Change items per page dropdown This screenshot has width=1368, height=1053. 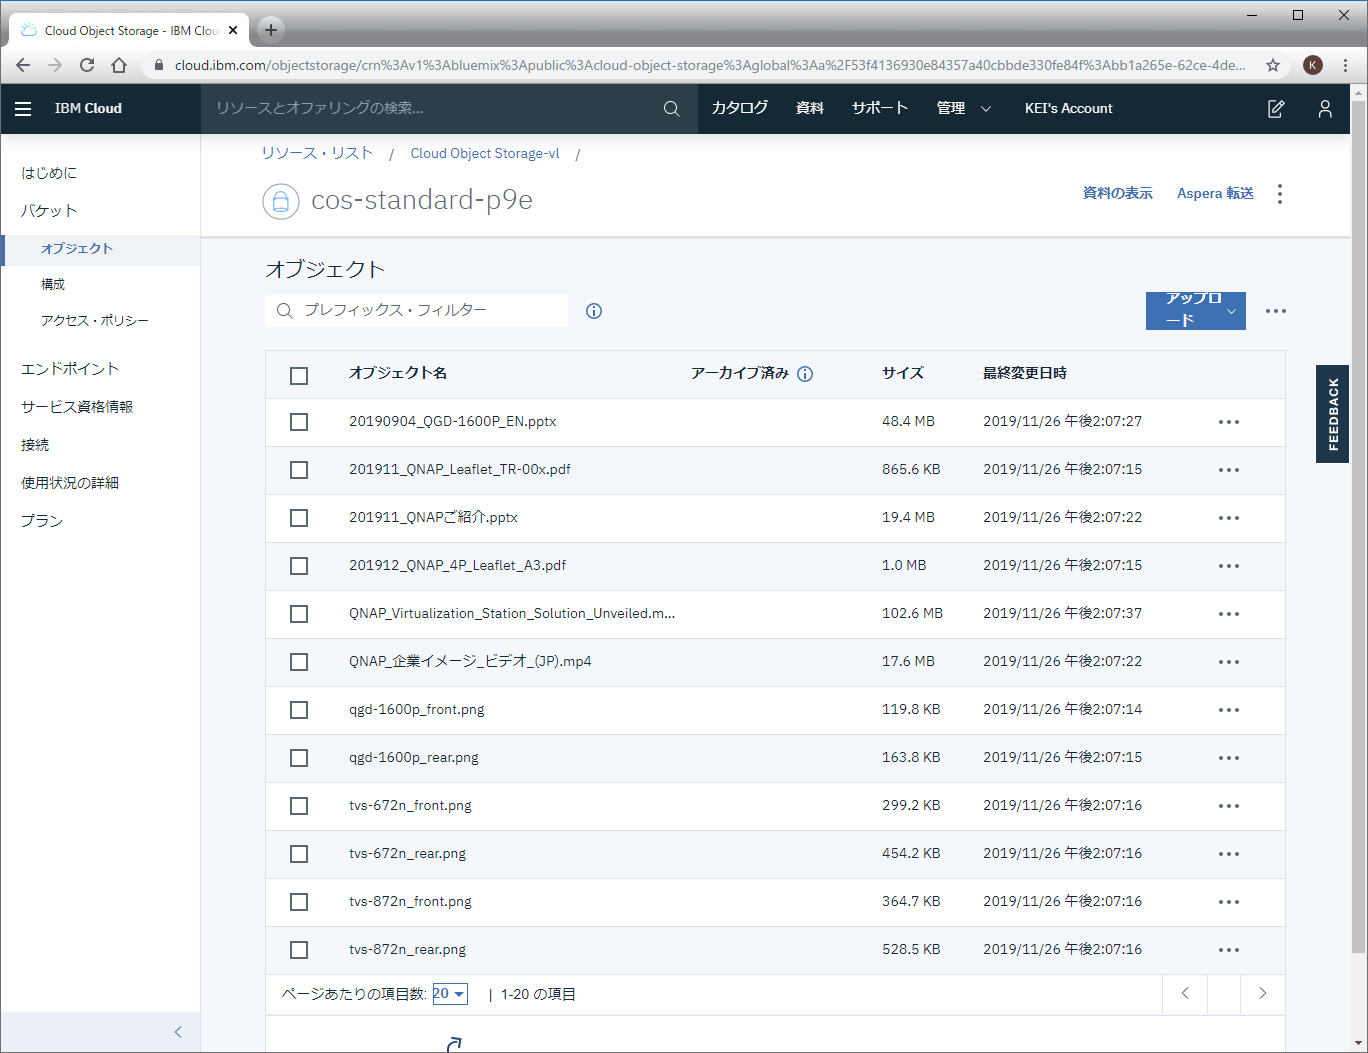pyautogui.click(x=450, y=994)
